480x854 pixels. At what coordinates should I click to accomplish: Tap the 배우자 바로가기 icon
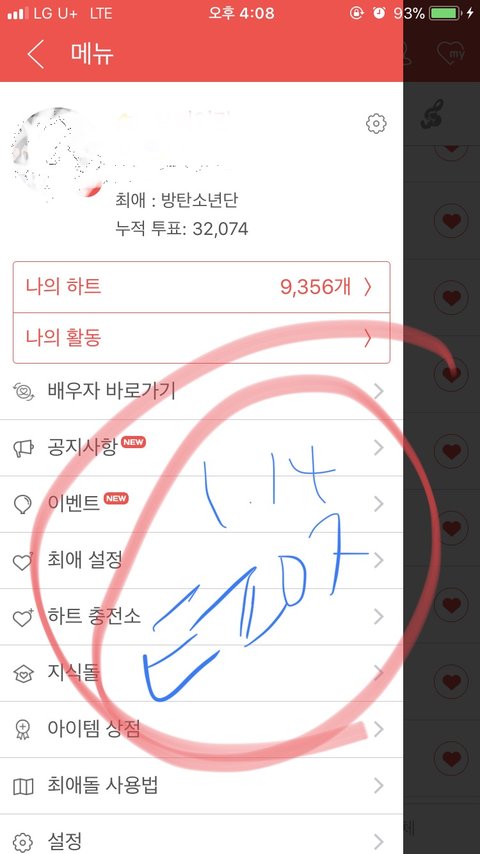(x=23, y=391)
